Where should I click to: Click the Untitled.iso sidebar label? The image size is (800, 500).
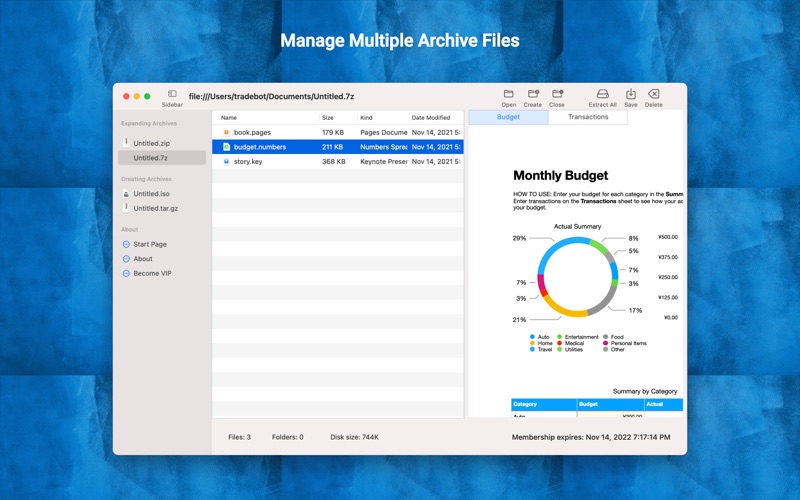(x=151, y=194)
